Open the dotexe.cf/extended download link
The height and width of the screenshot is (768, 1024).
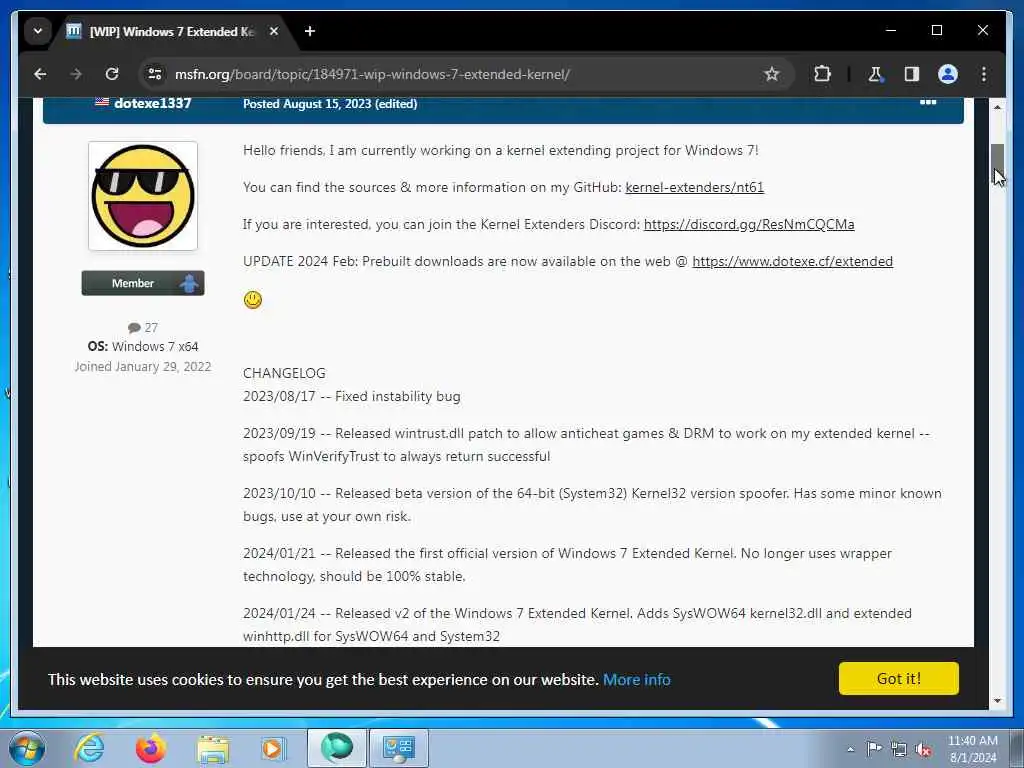pos(792,261)
